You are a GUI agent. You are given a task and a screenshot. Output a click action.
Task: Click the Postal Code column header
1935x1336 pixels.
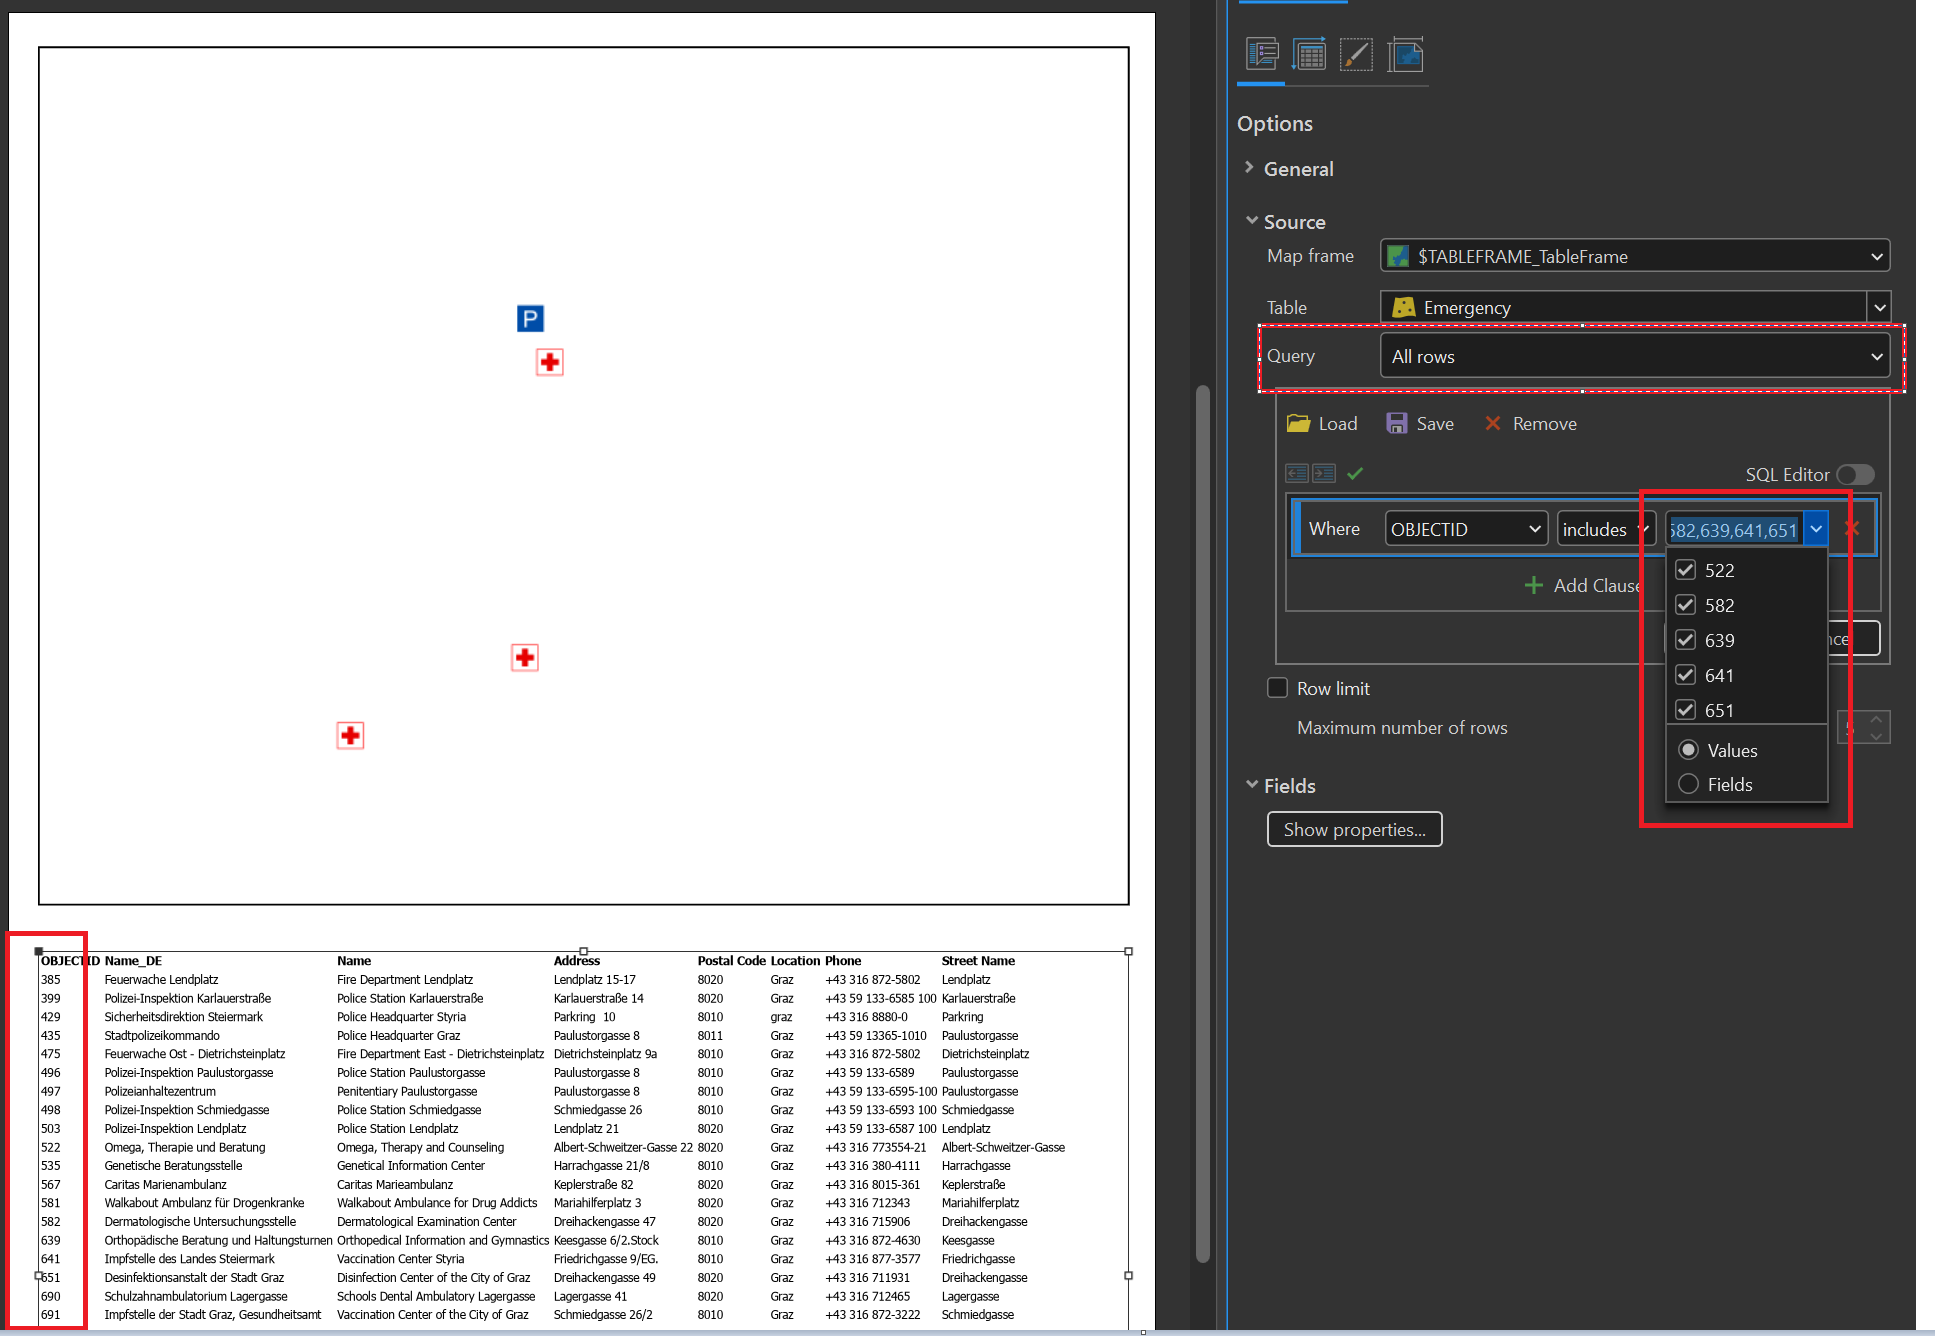coord(731,960)
